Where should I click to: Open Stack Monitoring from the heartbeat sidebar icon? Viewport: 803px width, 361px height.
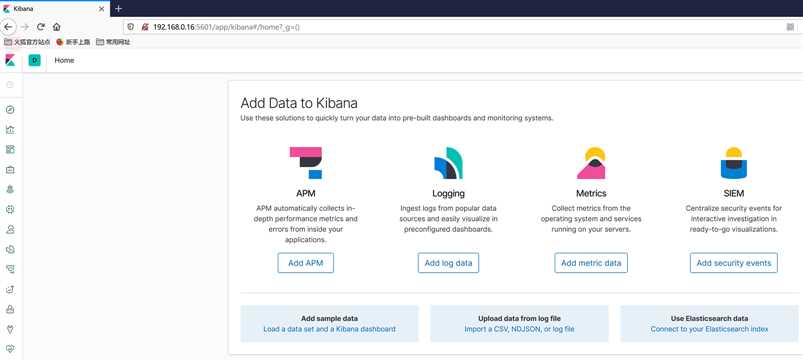point(10,349)
